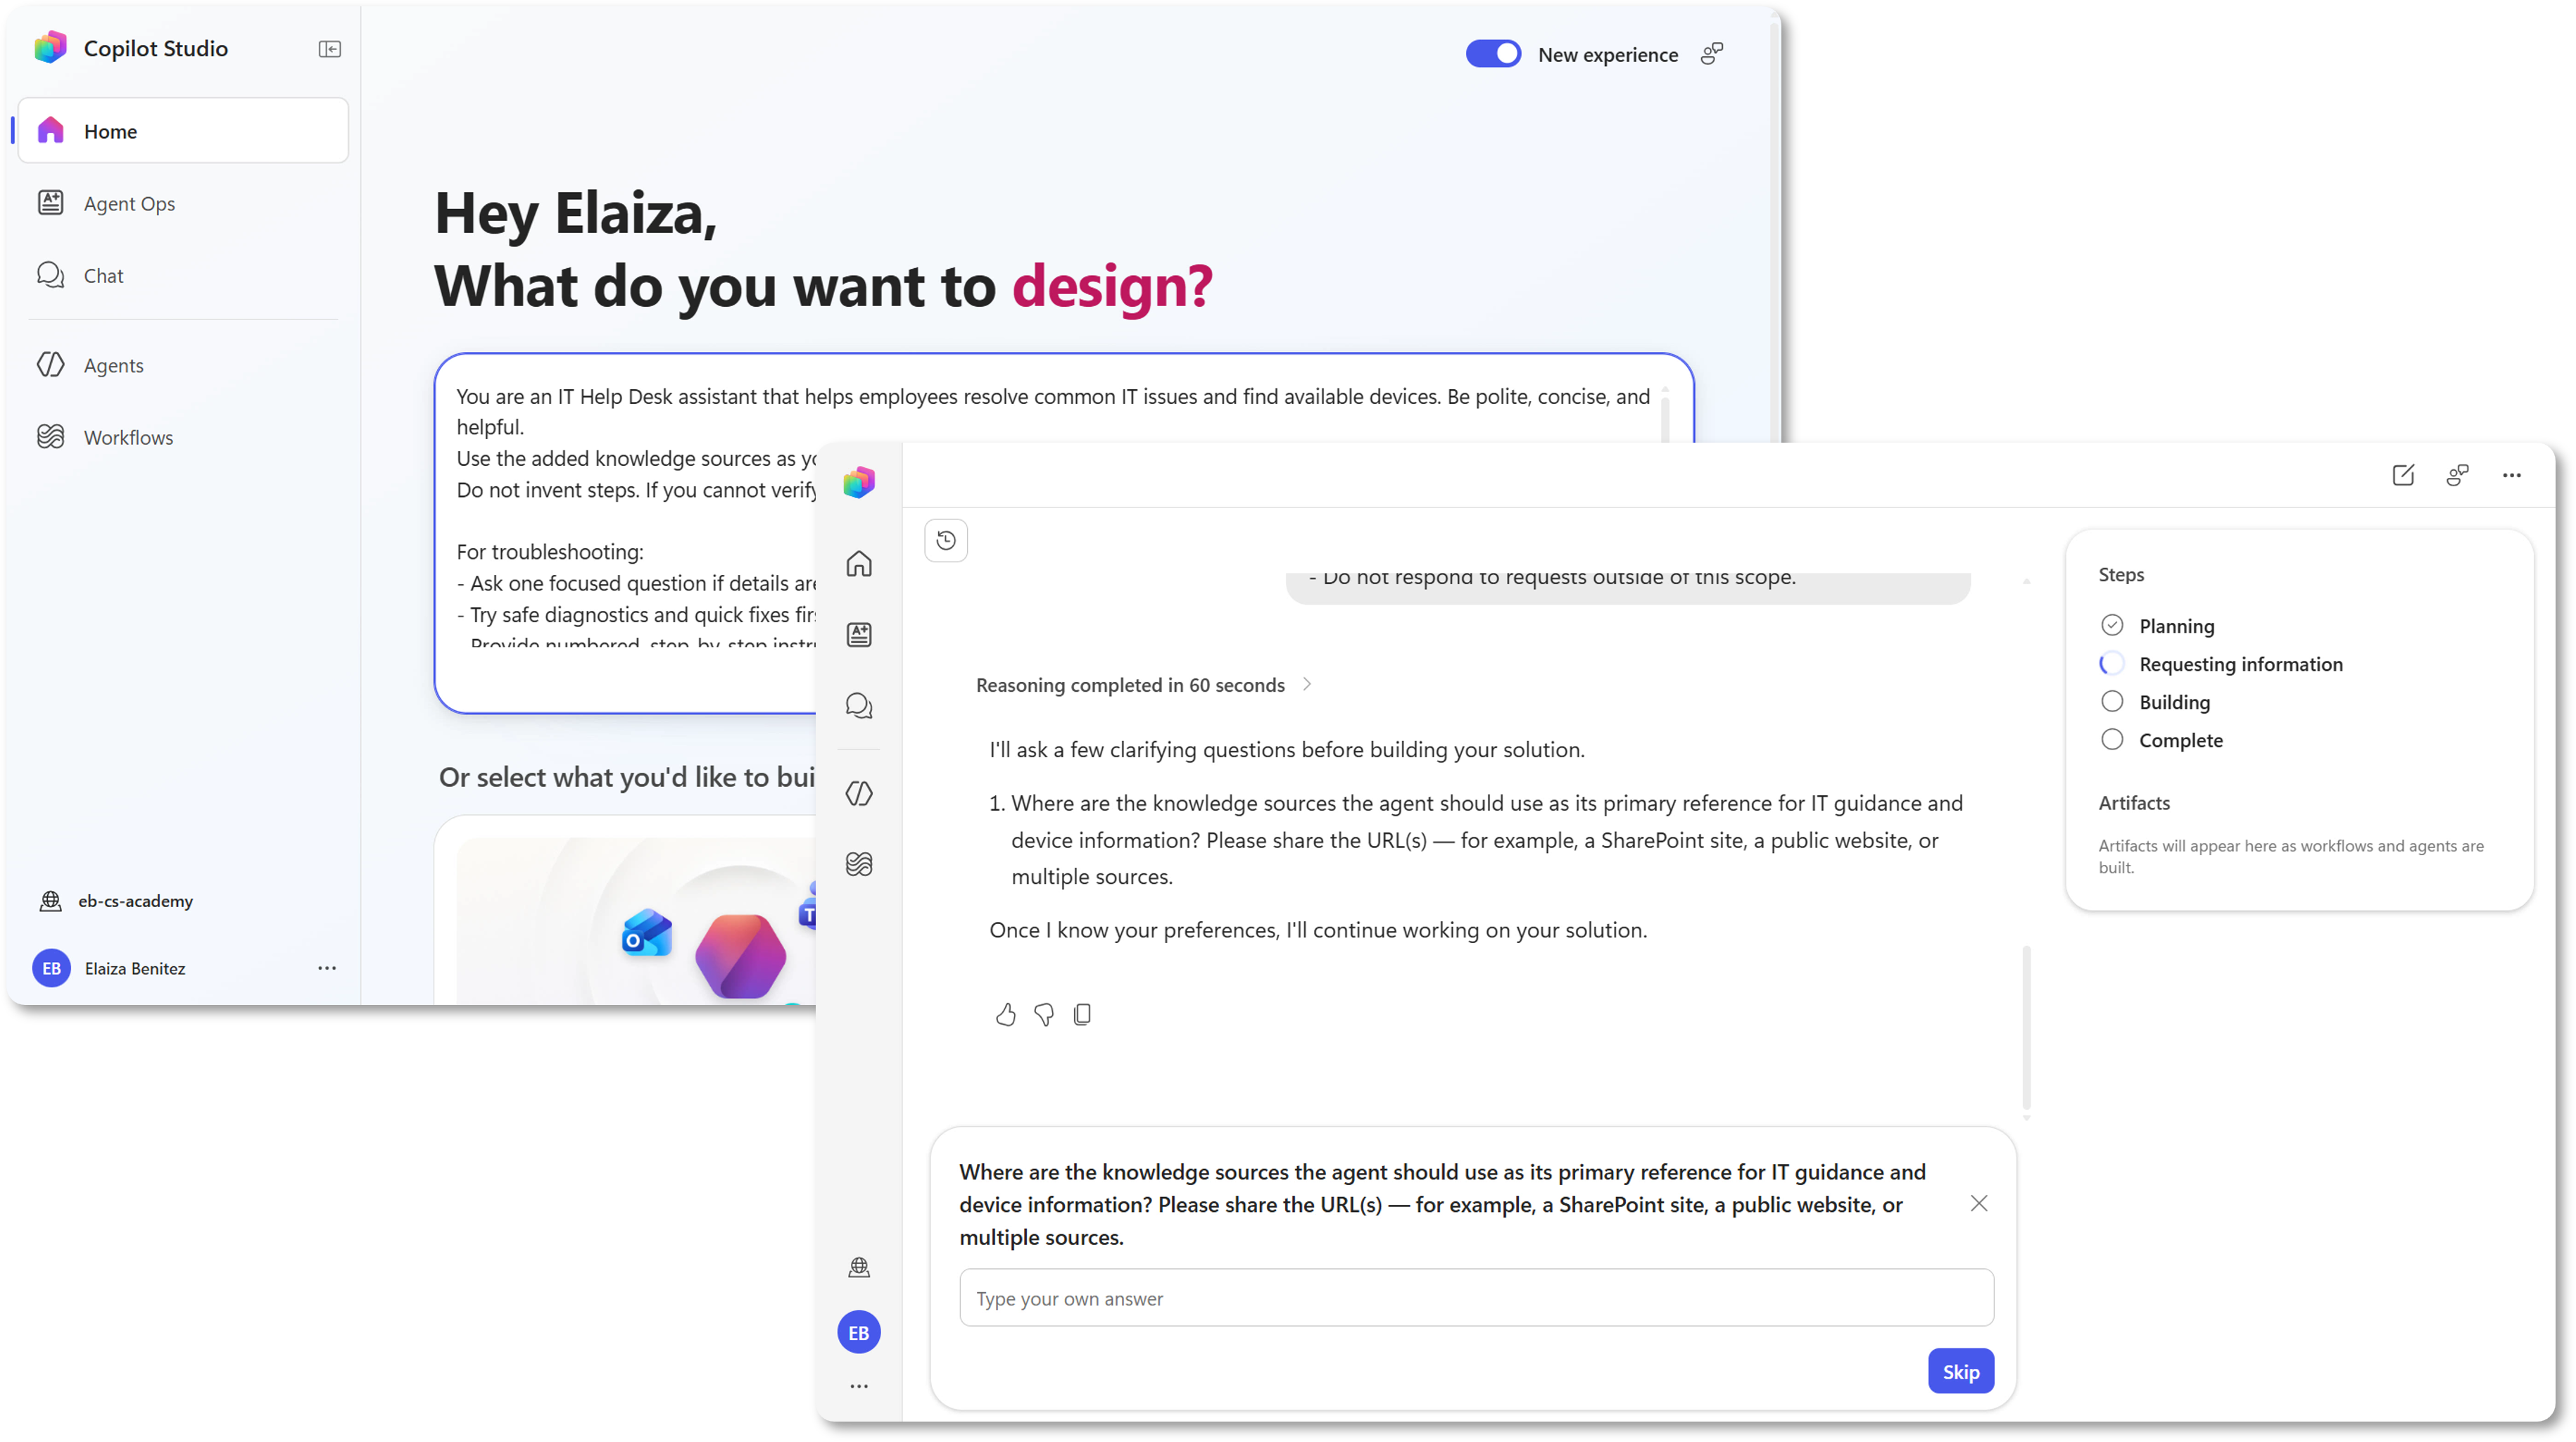Click the EB avatar beside Elaiza Benitez
The image size is (2576, 1442).
51,968
